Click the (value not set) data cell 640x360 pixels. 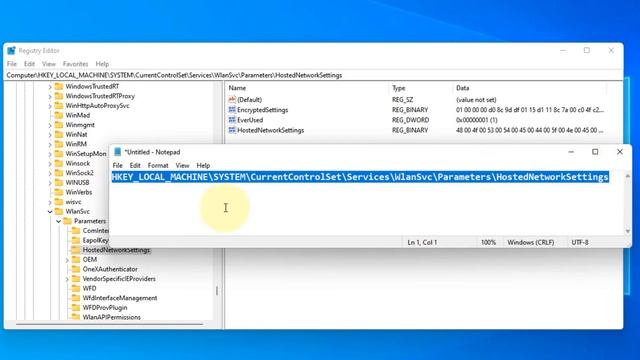pyautogui.click(x=476, y=100)
